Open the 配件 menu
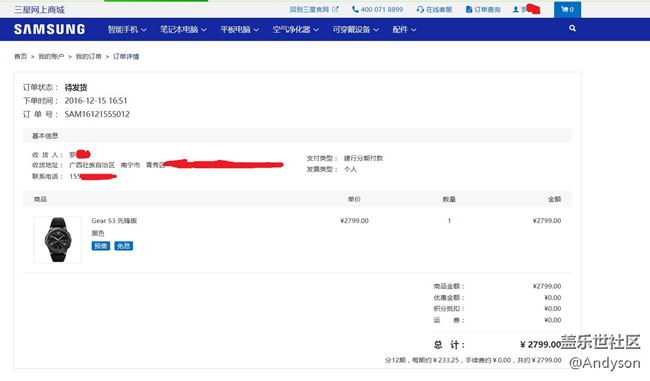 click(x=404, y=29)
